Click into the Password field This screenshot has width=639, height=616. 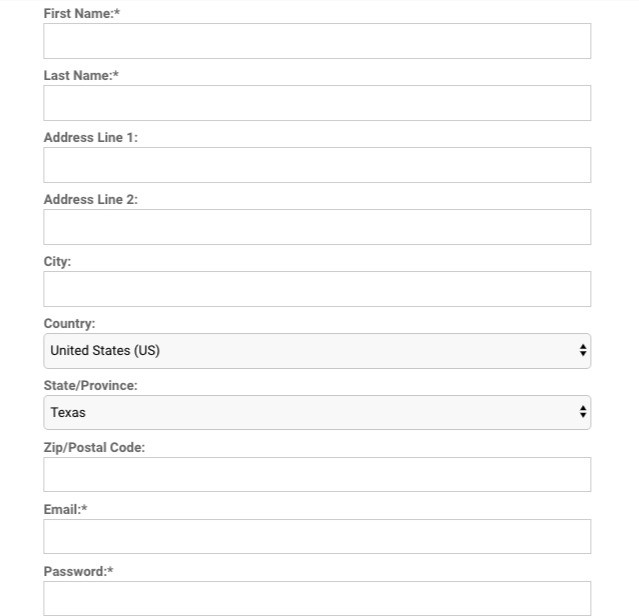click(317, 598)
